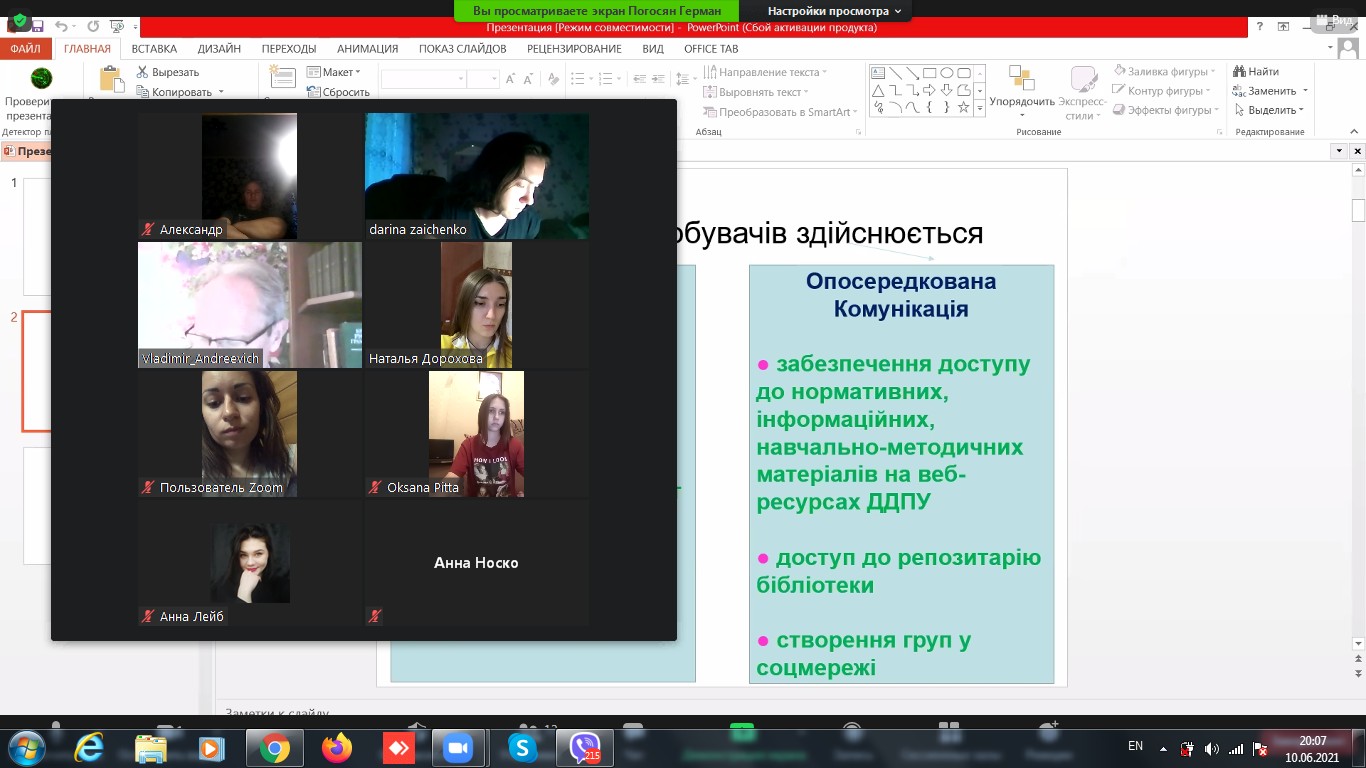Image resolution: width=1366 pixels, height=768 pixels.
Task: Select the oval shape
Action: tap(947, 73)
